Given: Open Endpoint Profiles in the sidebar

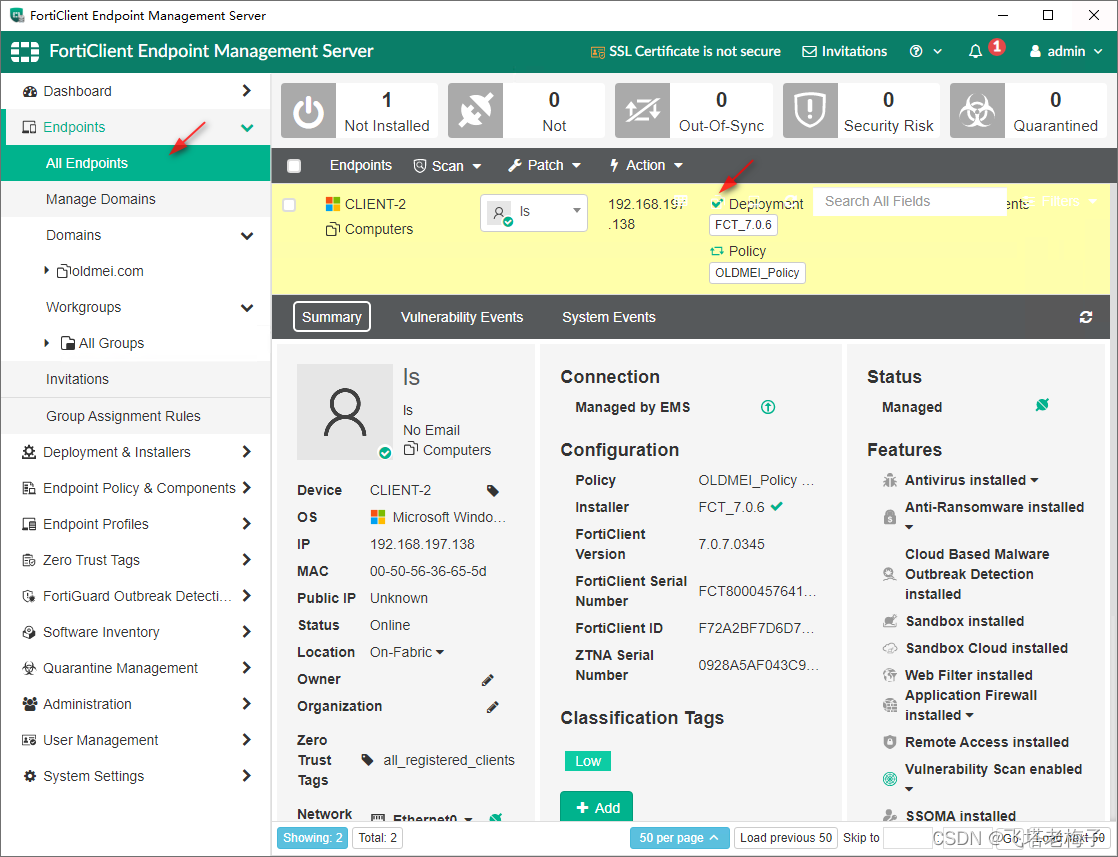Looking at the screenshot, I should click(x=135, y=524).
